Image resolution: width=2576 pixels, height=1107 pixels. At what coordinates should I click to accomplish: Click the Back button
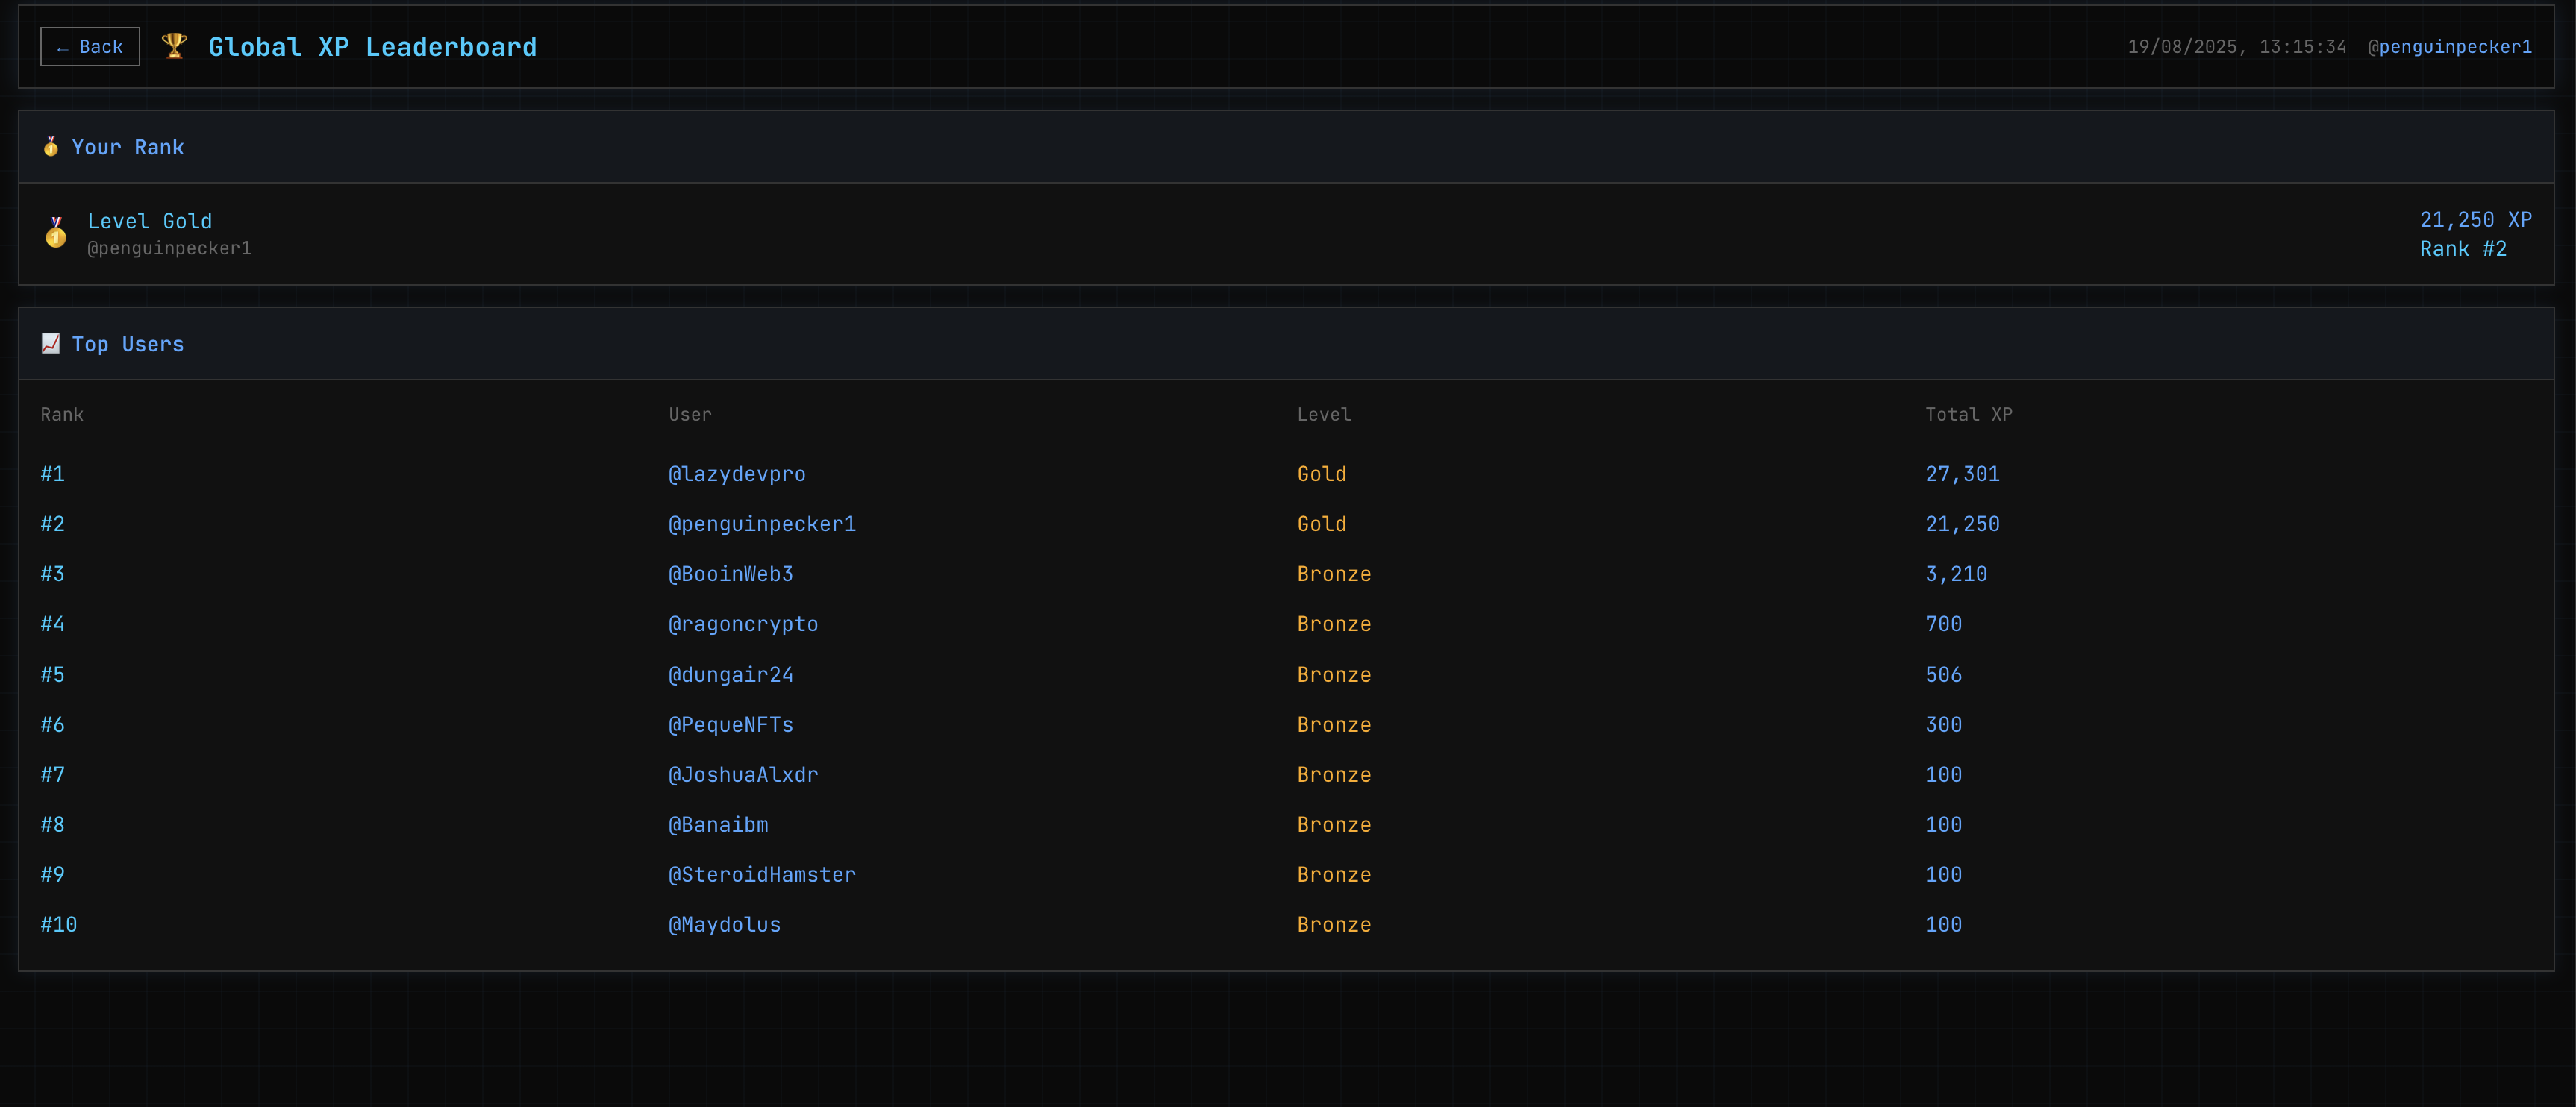coord(90,47)
